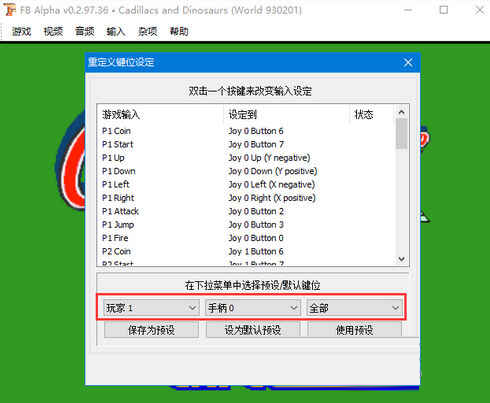Click the input list scrollbar thumb
This screenshot has width=490, height=403.
(402, 134)
